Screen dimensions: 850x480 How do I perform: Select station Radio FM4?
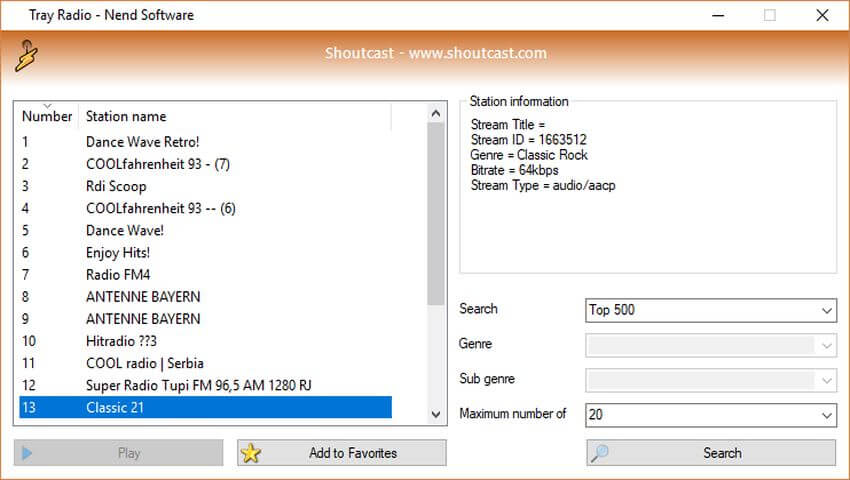[x=205, y=275]
